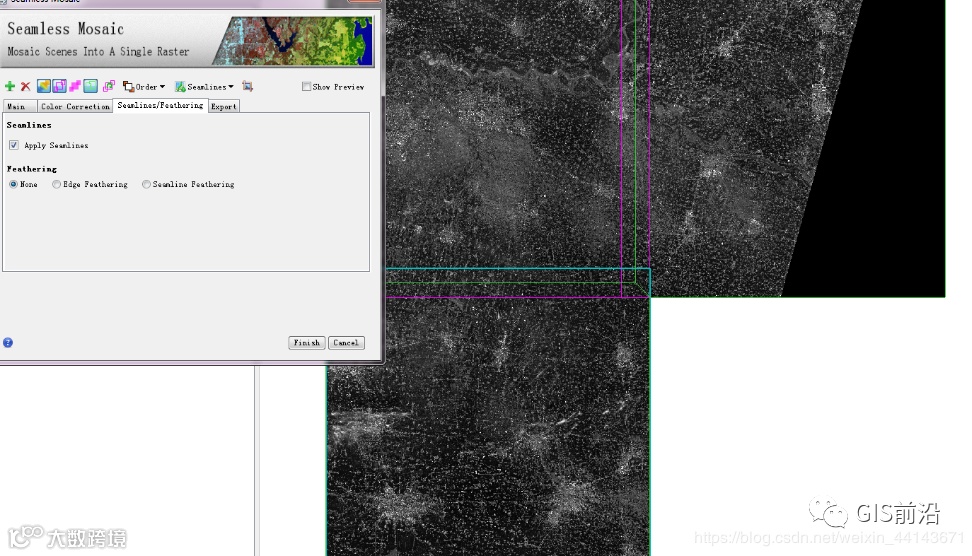Switch to the Main tab
Viewport: 972px width, 556px height.
(20, 107)
